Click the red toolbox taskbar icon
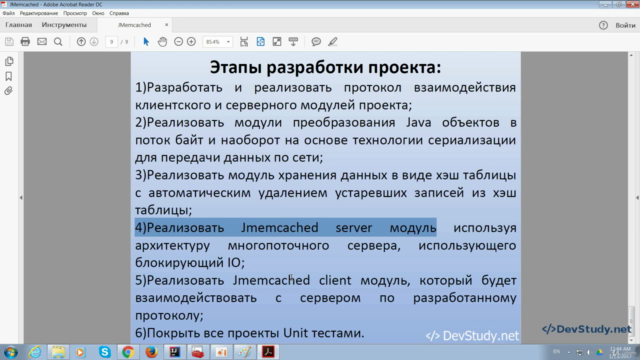This screenshot has width=640, height=360. pyautogui.click(x=198, y=352)
